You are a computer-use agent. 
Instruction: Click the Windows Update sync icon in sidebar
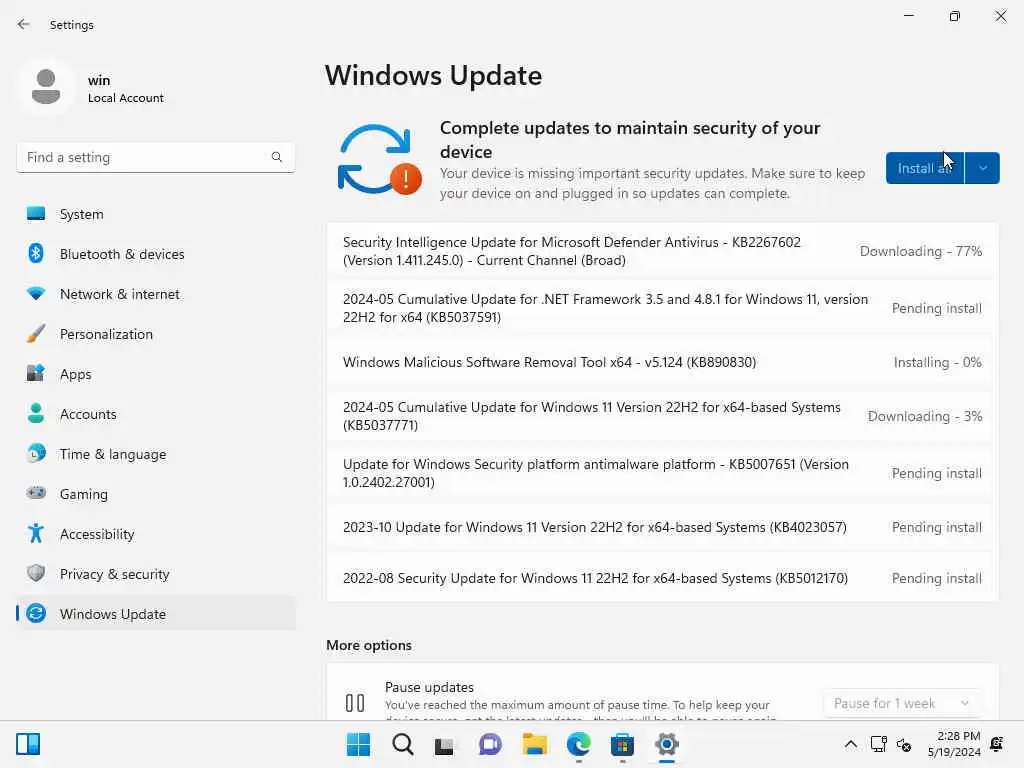[x=36, y=613]
